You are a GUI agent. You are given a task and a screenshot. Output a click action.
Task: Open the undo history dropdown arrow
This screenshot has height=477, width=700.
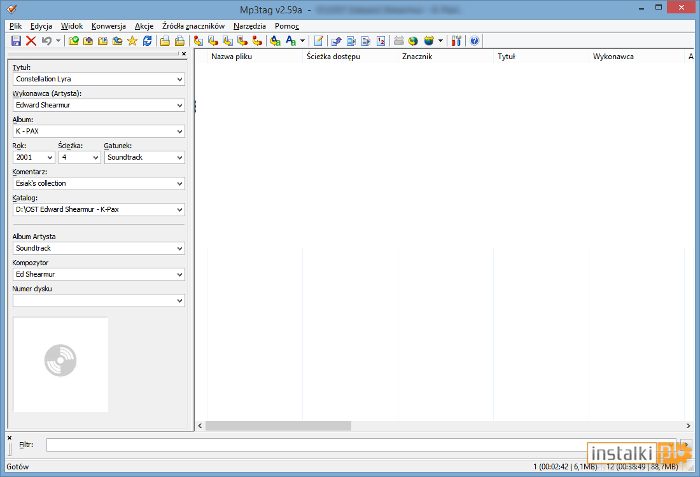point(58,41)
